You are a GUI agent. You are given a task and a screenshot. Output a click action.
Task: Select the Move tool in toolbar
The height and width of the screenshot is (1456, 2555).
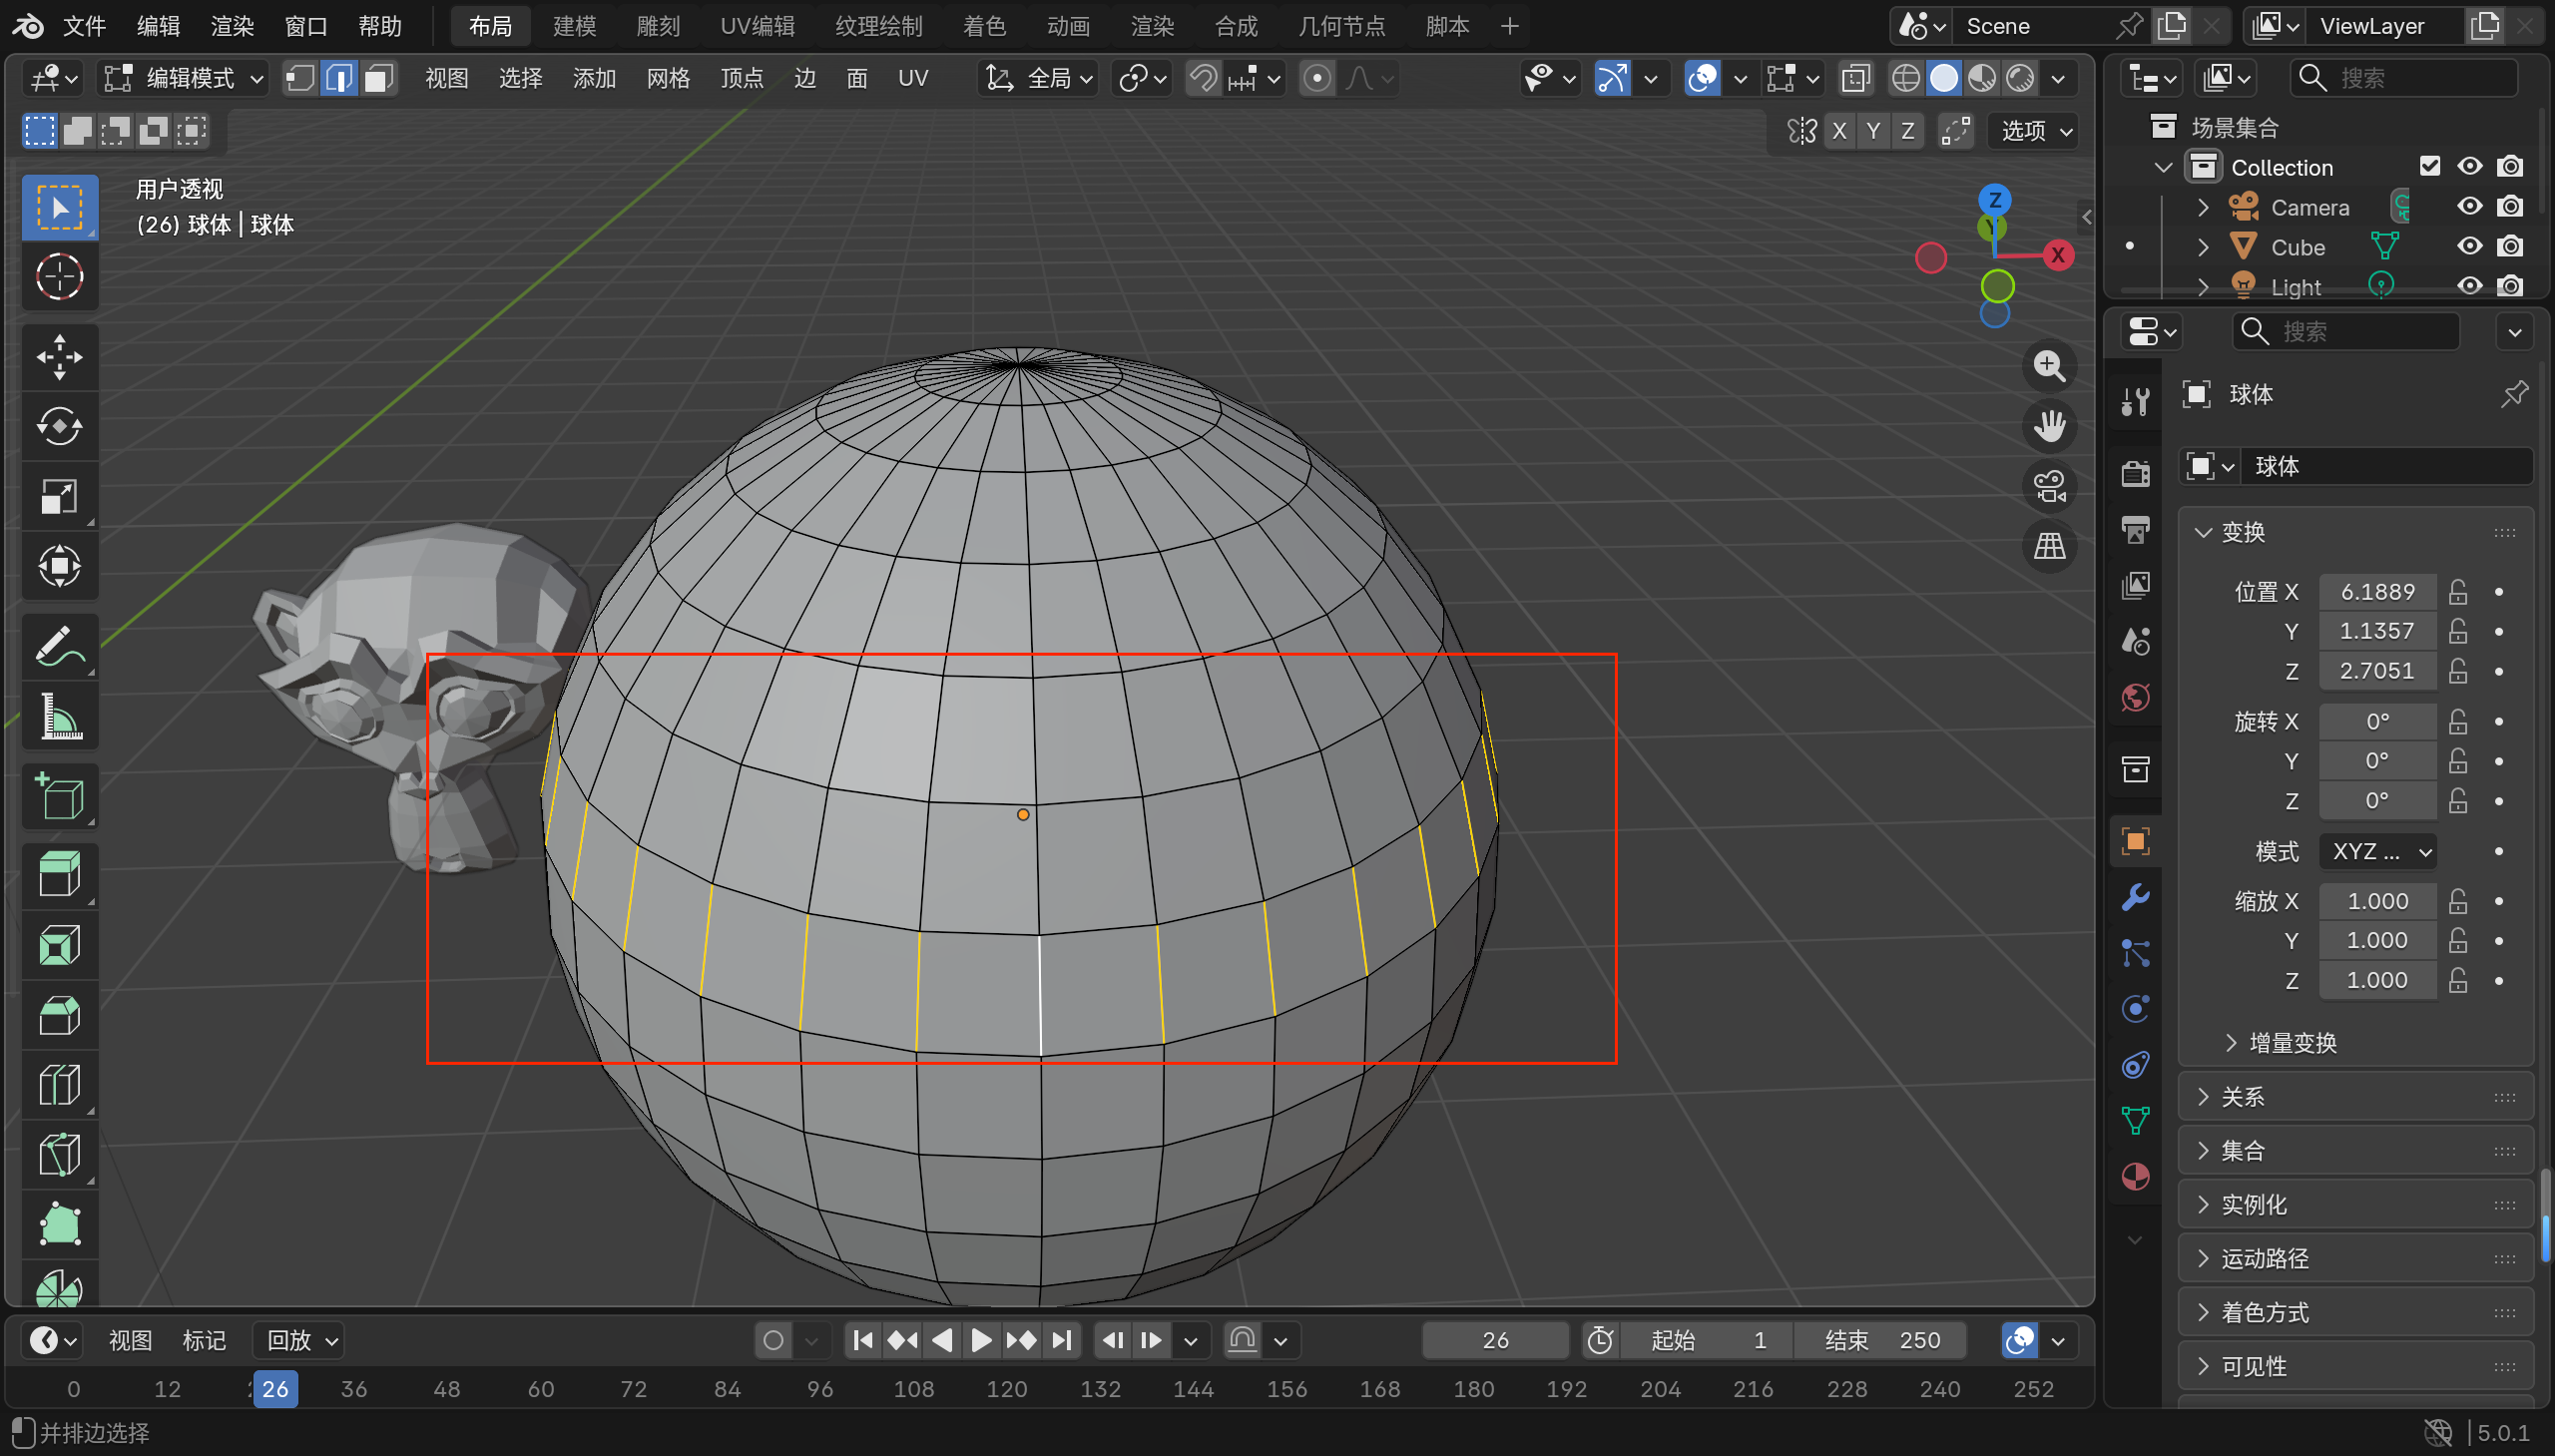[x=59, y=357]
